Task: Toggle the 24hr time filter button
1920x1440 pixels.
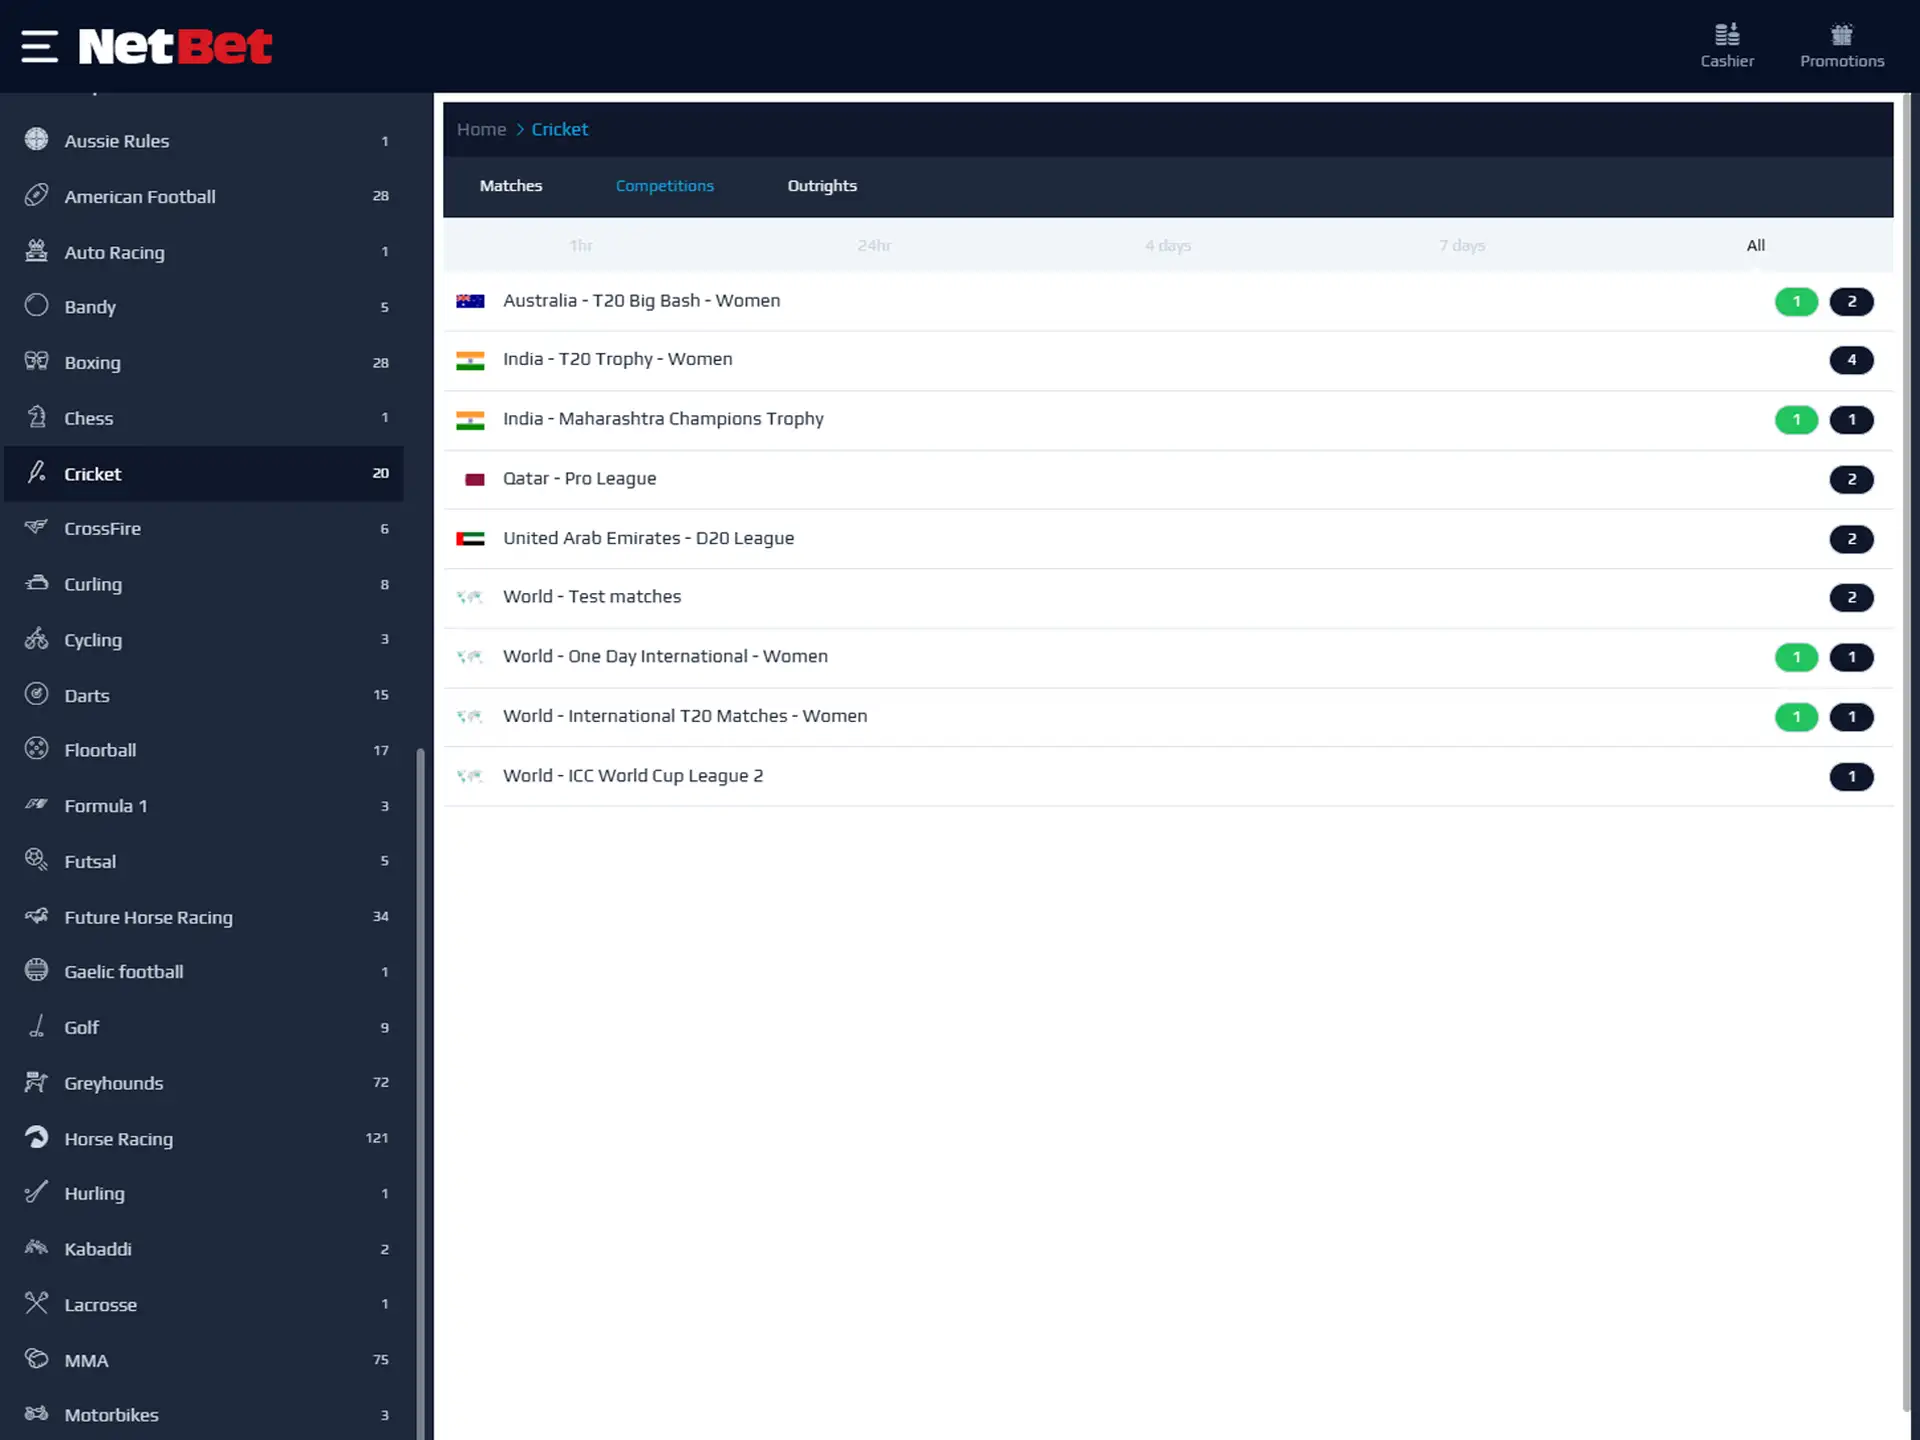Action: click(x=874, y=245)
